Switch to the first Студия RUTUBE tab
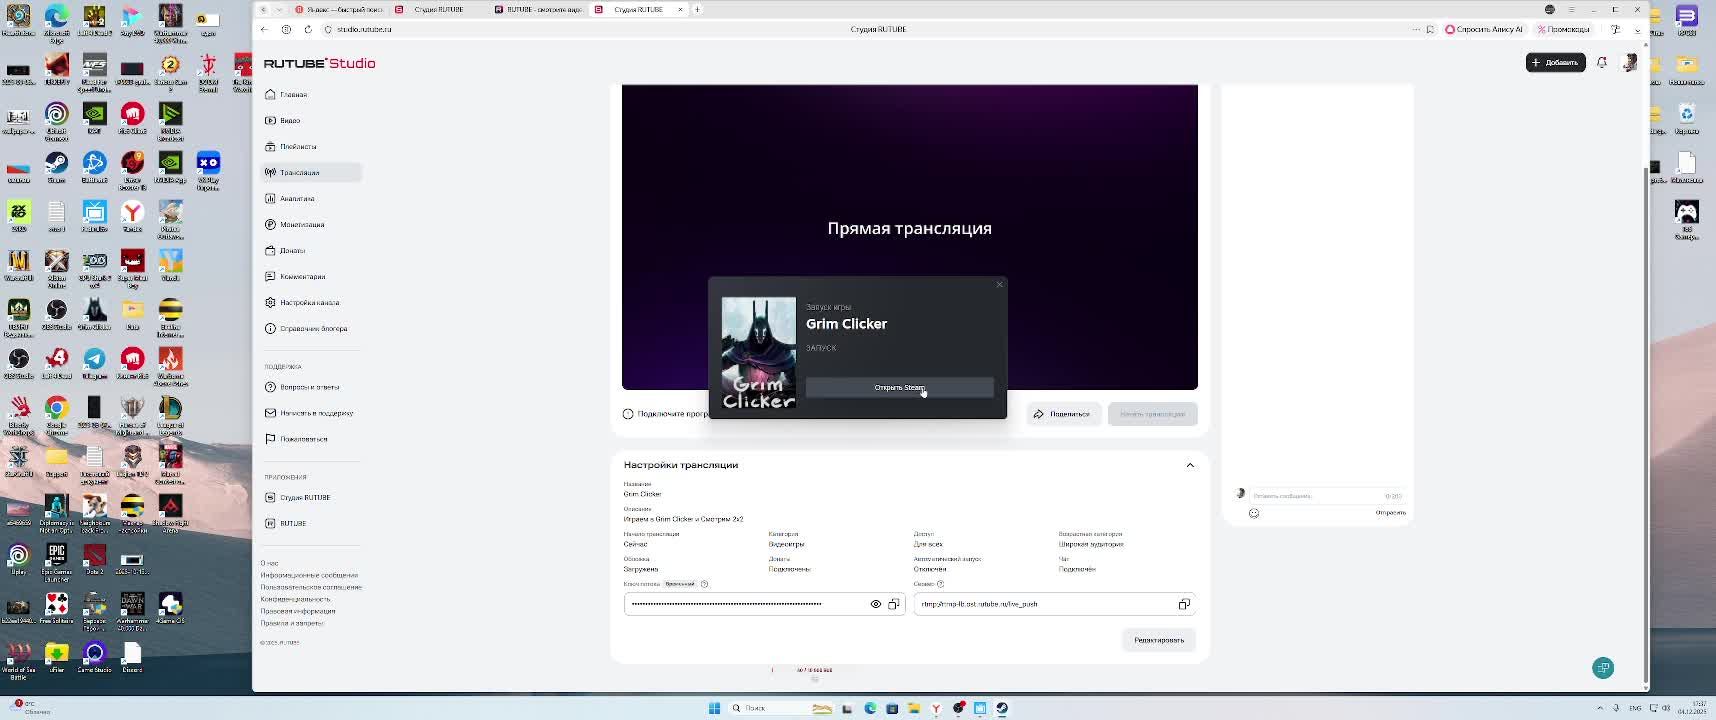 click(x=438, y=9)
